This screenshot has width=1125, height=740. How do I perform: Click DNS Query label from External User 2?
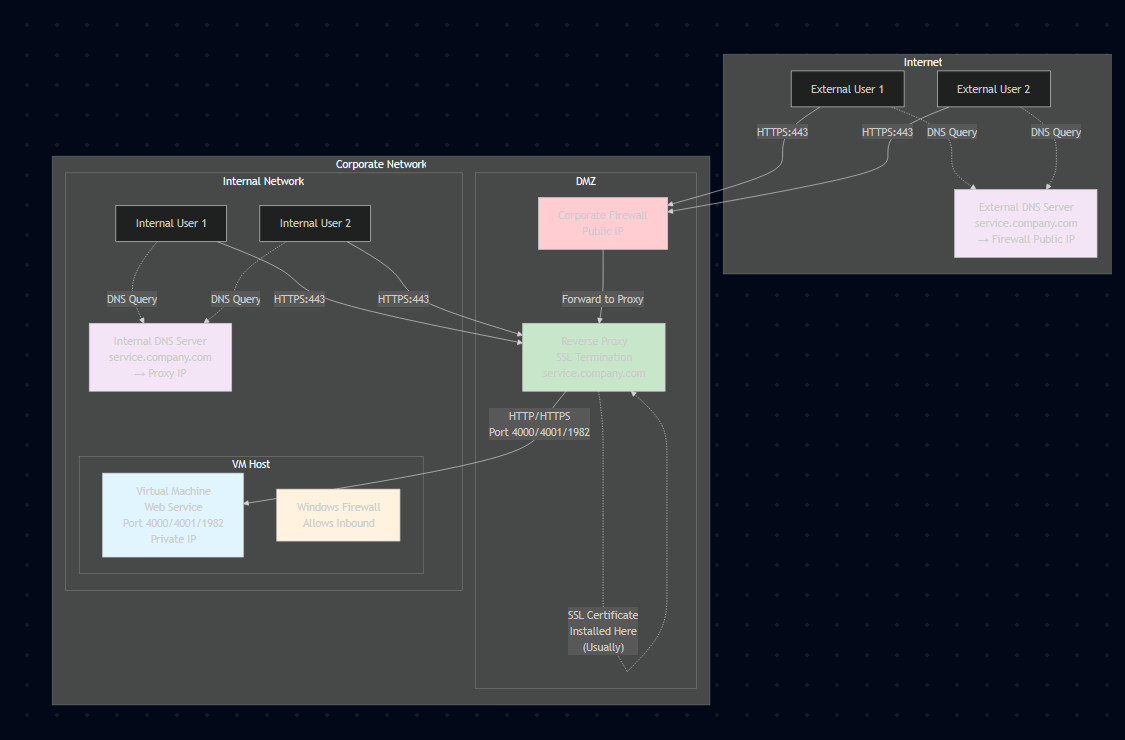coord(1055,132)
